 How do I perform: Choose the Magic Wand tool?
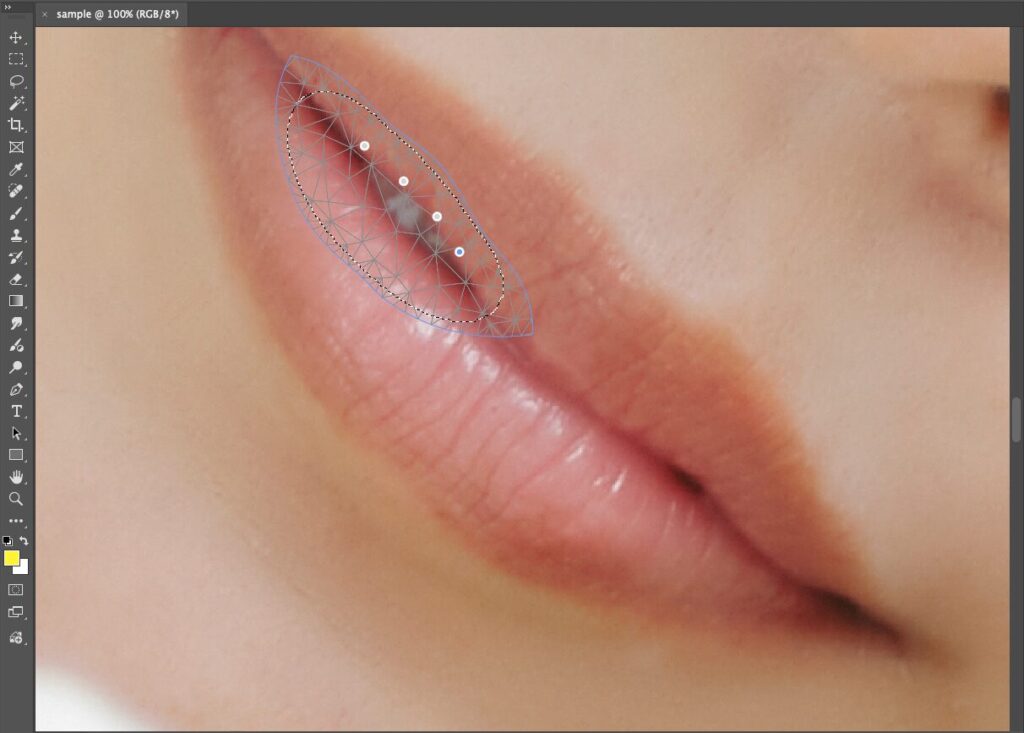coord(16,103)
